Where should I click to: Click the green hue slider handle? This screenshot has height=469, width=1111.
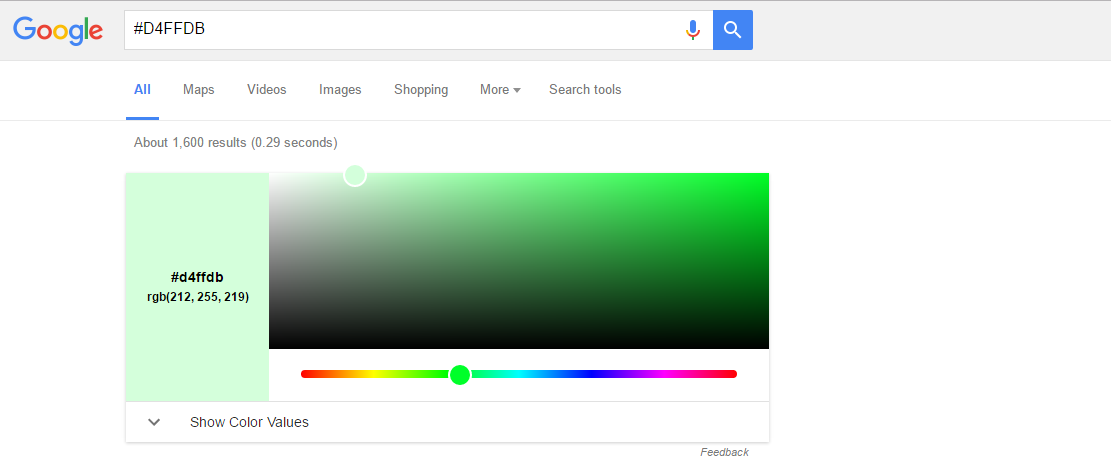coord(460,375)
